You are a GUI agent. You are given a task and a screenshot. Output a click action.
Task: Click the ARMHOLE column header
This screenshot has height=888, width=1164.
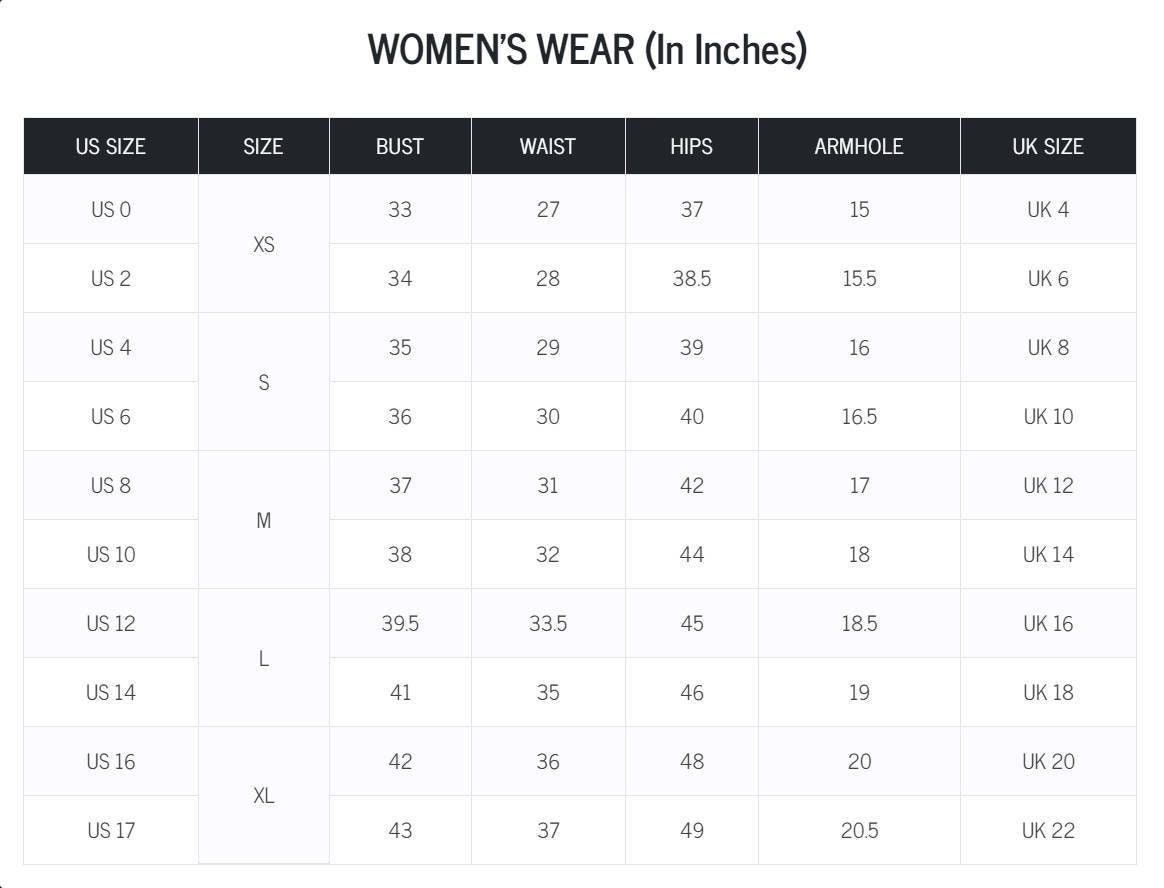pos(859,146)
